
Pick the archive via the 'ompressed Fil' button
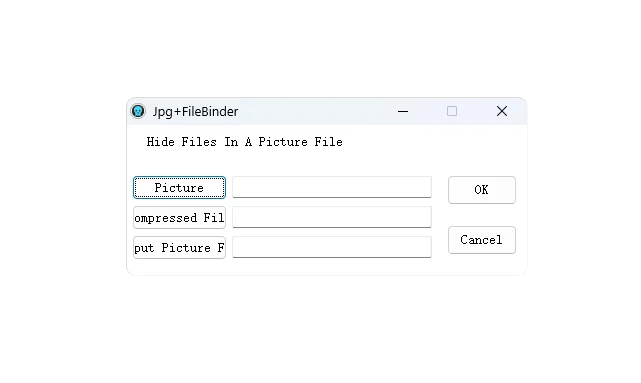[179, 217]
